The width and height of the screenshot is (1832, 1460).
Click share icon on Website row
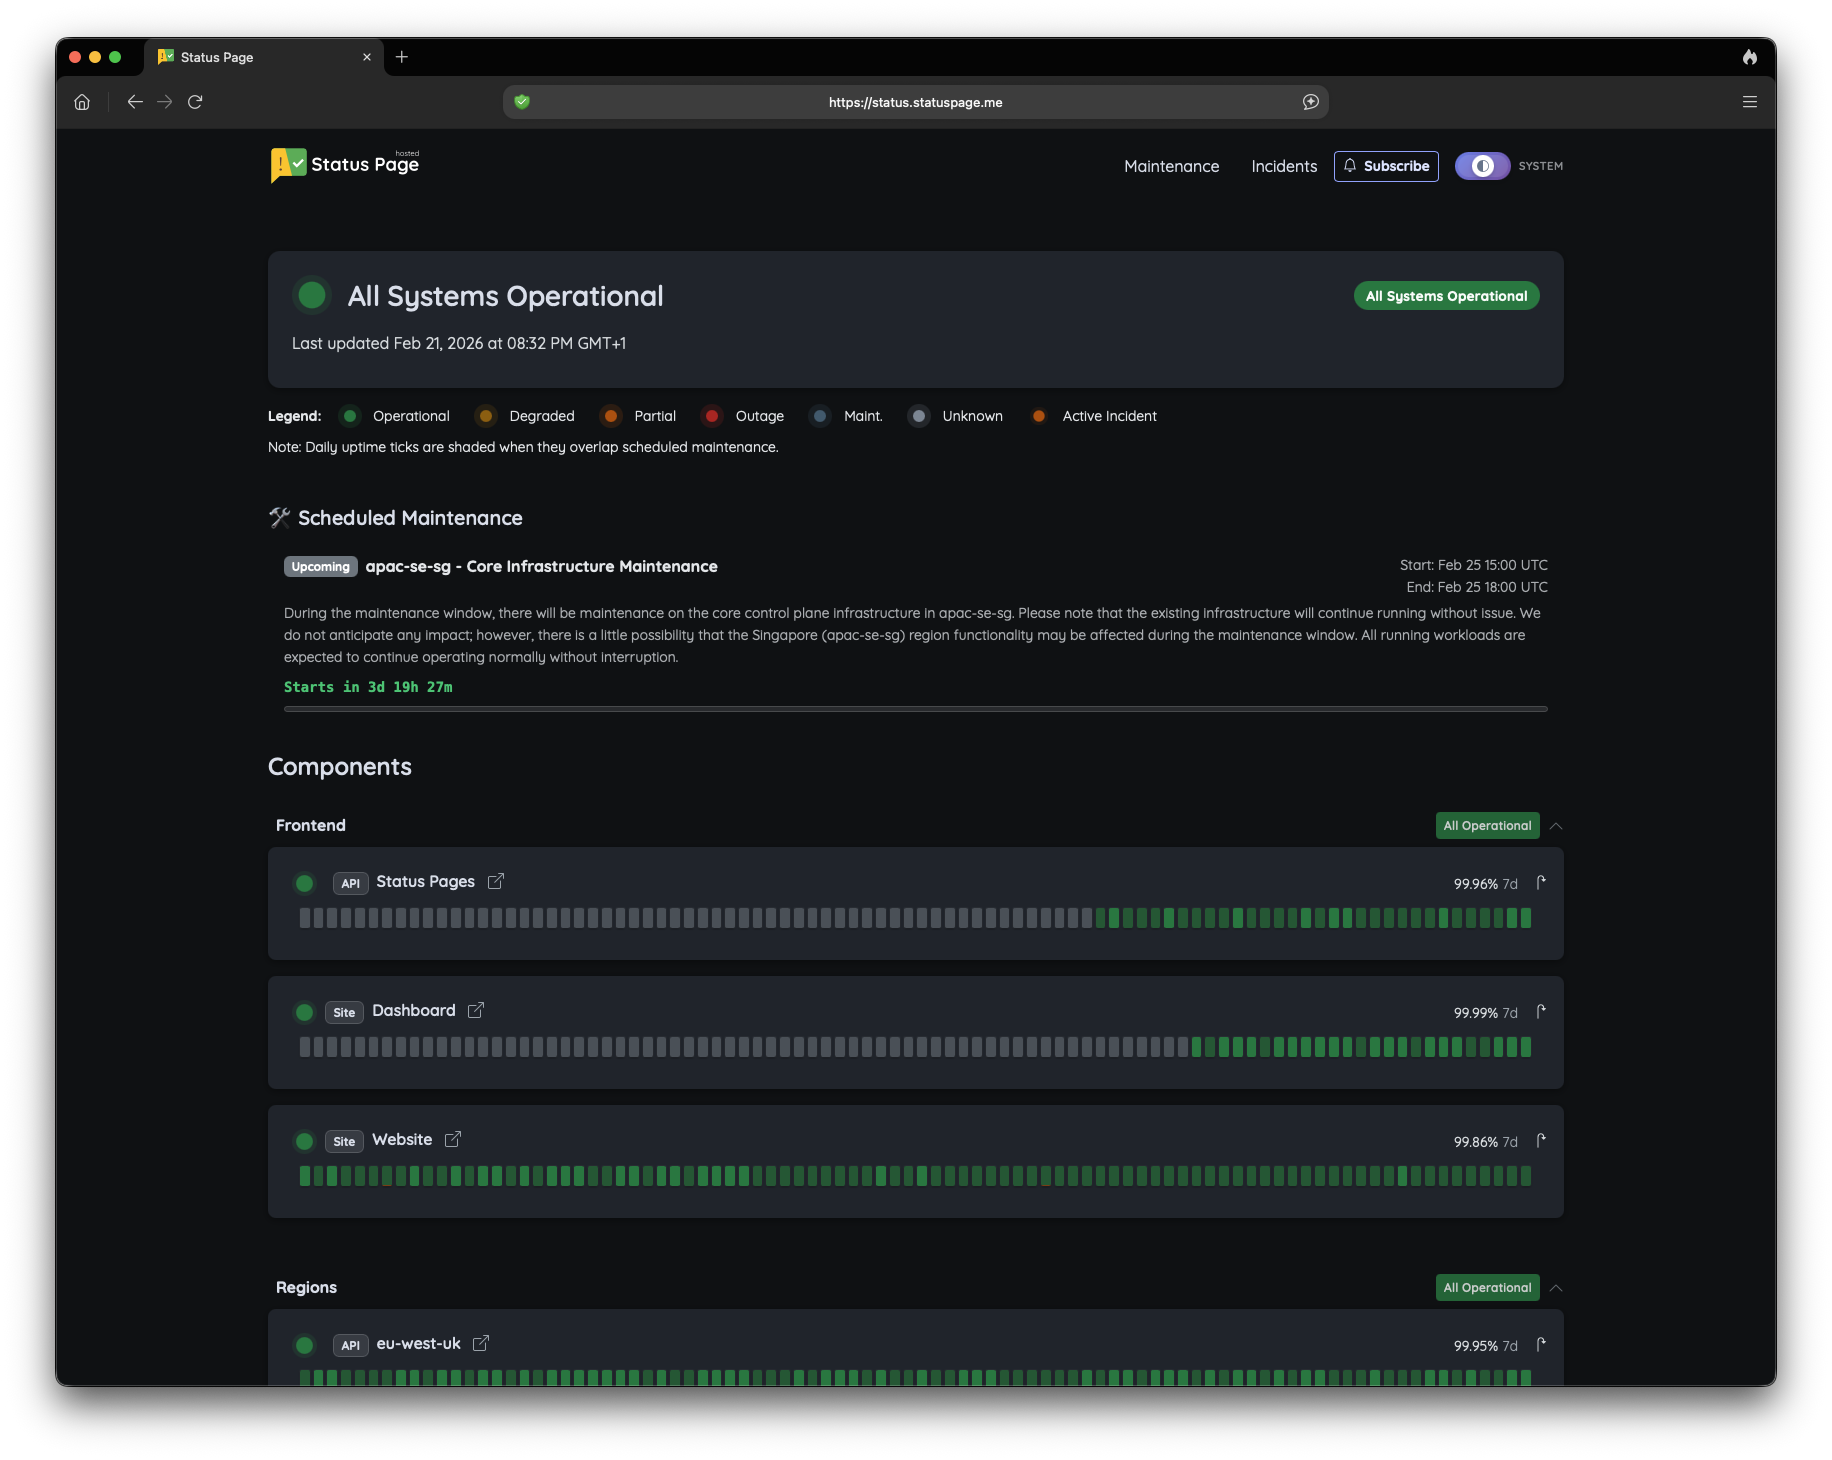[1541, 1140]
